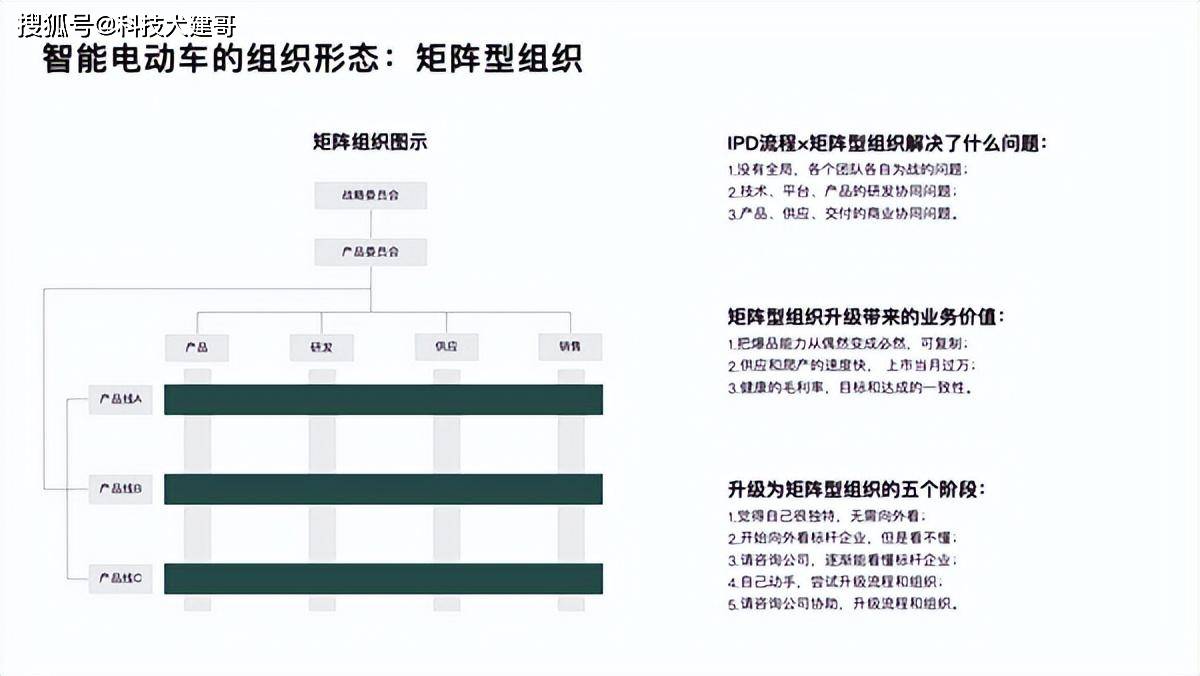The width and height of the screenshot is (1200, 676).
Task: Click the 产品 department box
Action: click(x=197, y=347)
